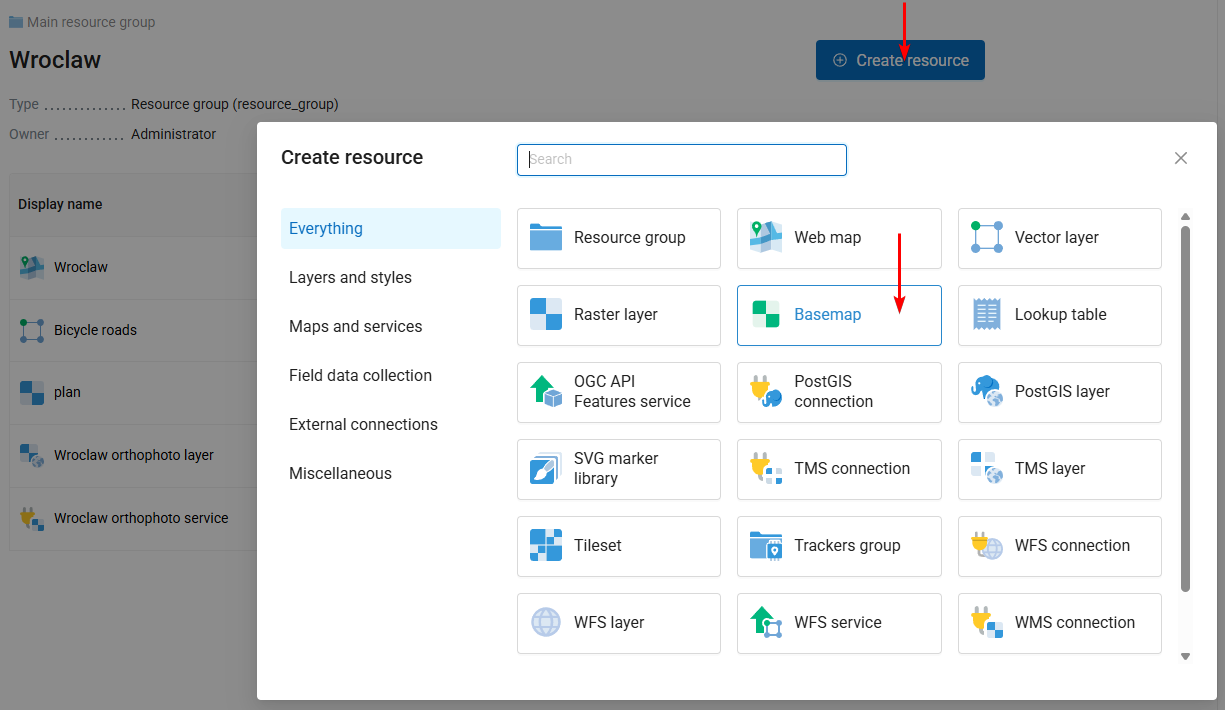Select the Web map icon
The height and width of the screenshot is (710, 1225).
pyautogui.click(x=766, y=238)
